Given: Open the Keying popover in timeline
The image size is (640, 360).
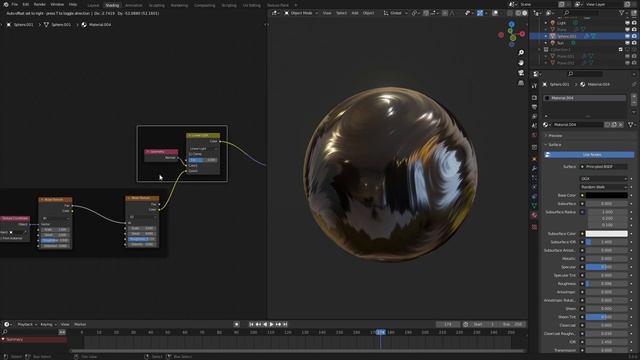Looking at the screenshot, I should 48,324.
